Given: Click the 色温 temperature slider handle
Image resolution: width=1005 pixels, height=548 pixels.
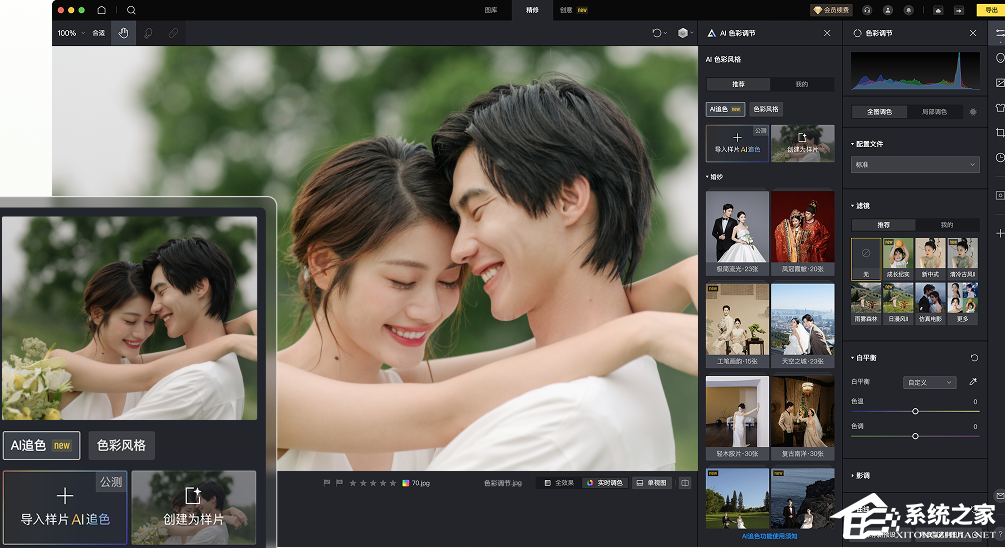Looking at the screenshot, I should tap(915, 411).
